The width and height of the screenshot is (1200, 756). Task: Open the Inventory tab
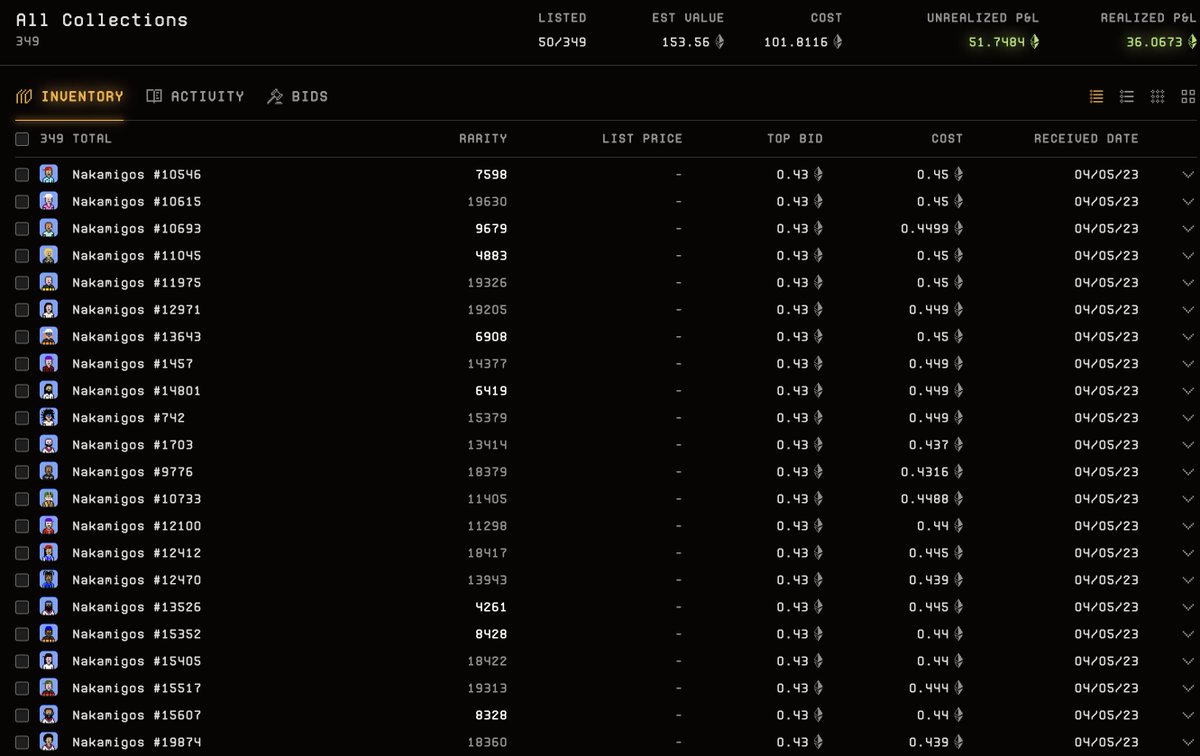[x=70, y=97]
